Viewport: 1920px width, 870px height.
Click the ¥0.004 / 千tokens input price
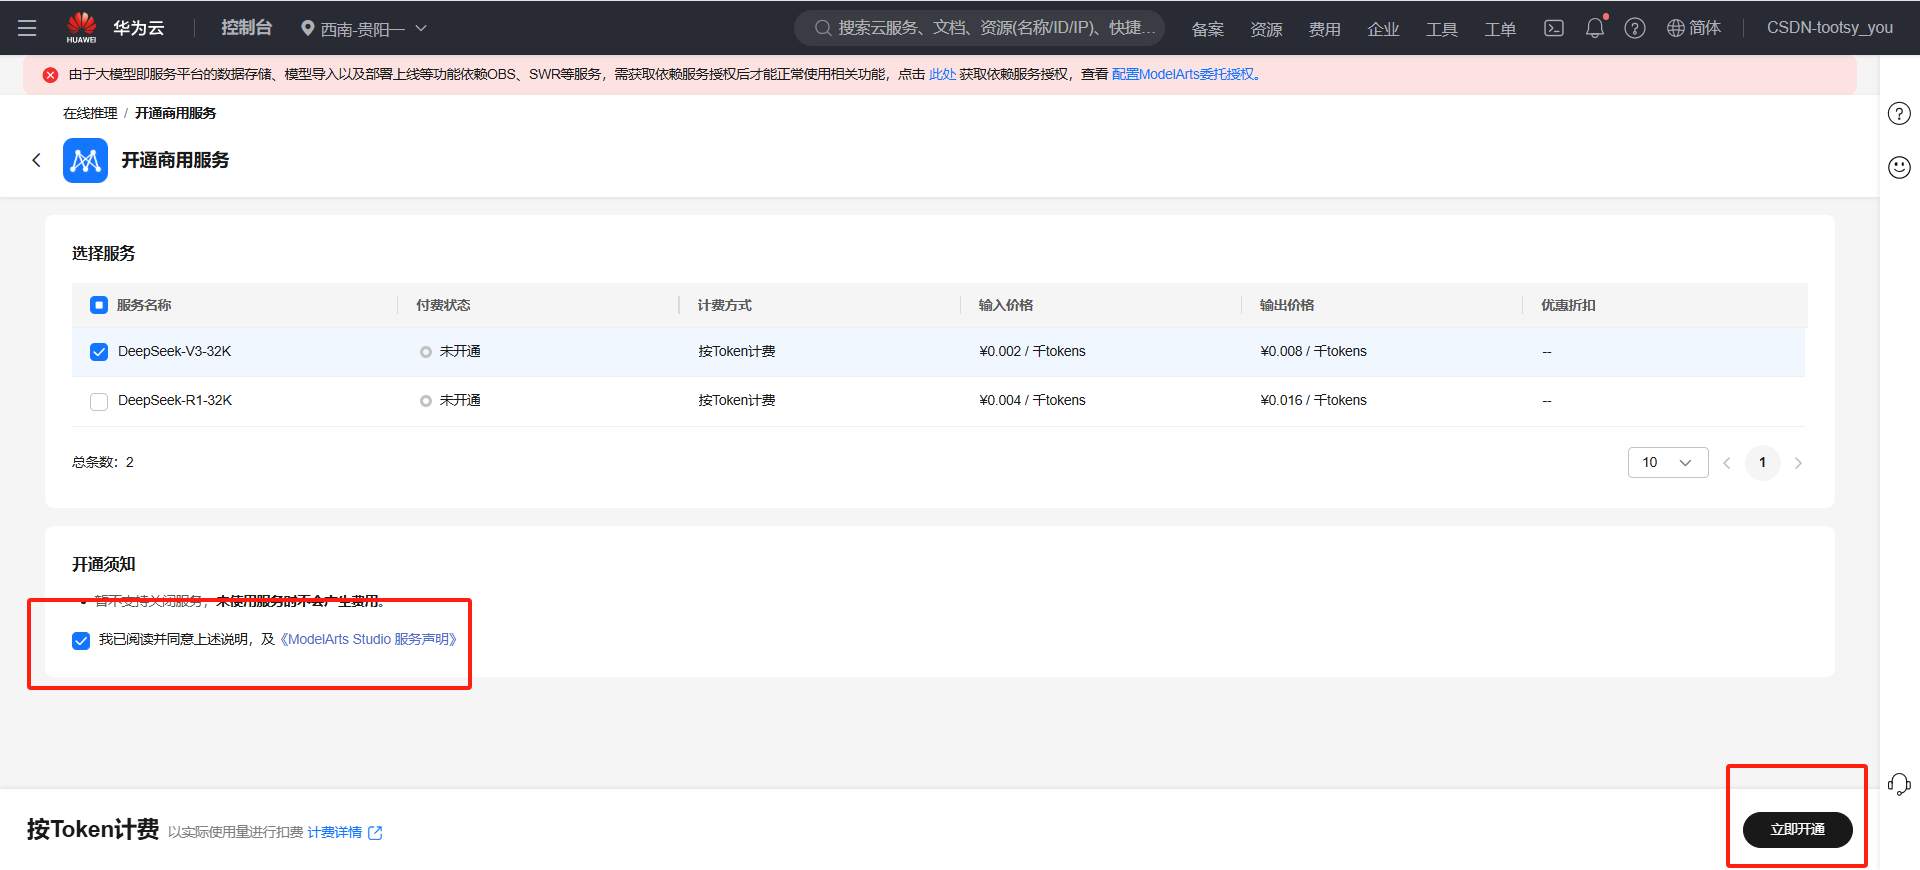pyautogui.click(x=1032, y=400)
